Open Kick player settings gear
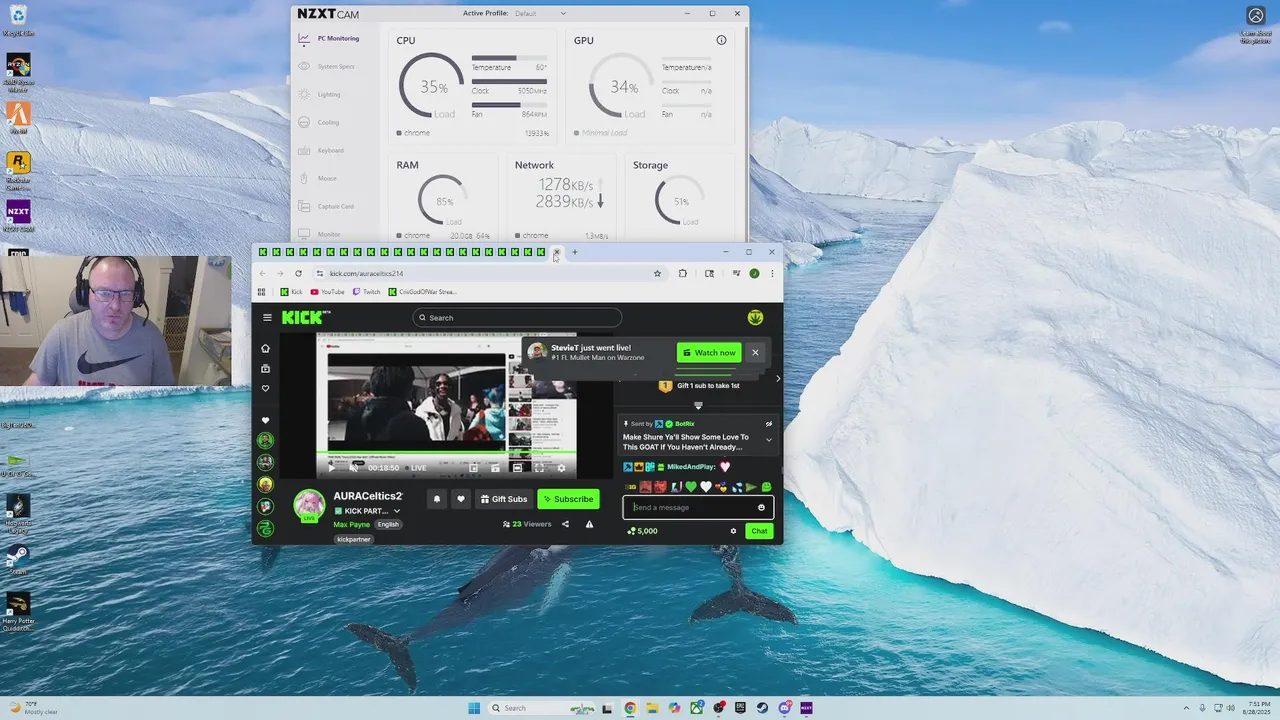1280x720 pixels. pos(561,467)
